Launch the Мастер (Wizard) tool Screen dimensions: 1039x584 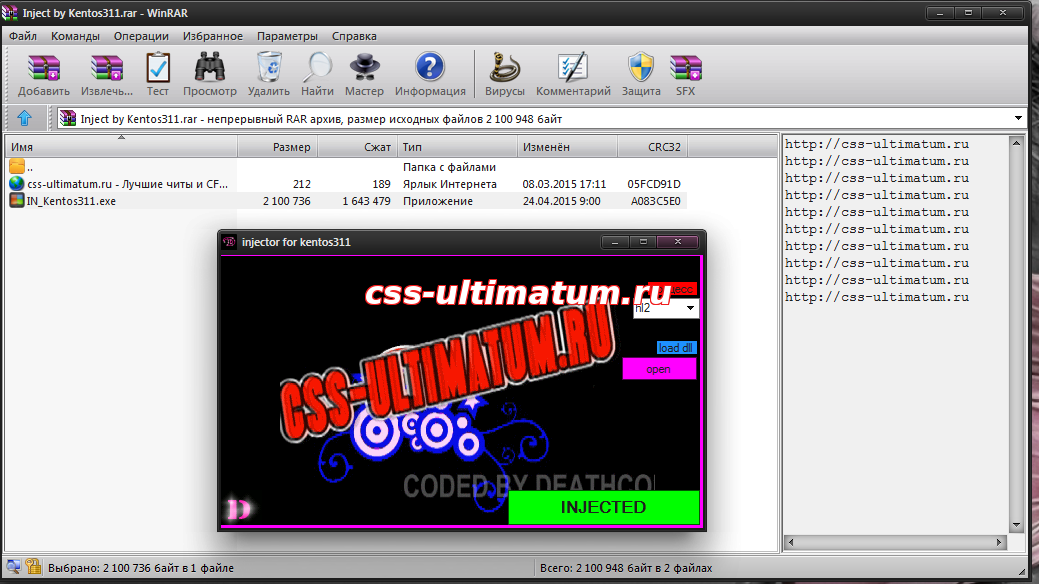tap(364, 68)
